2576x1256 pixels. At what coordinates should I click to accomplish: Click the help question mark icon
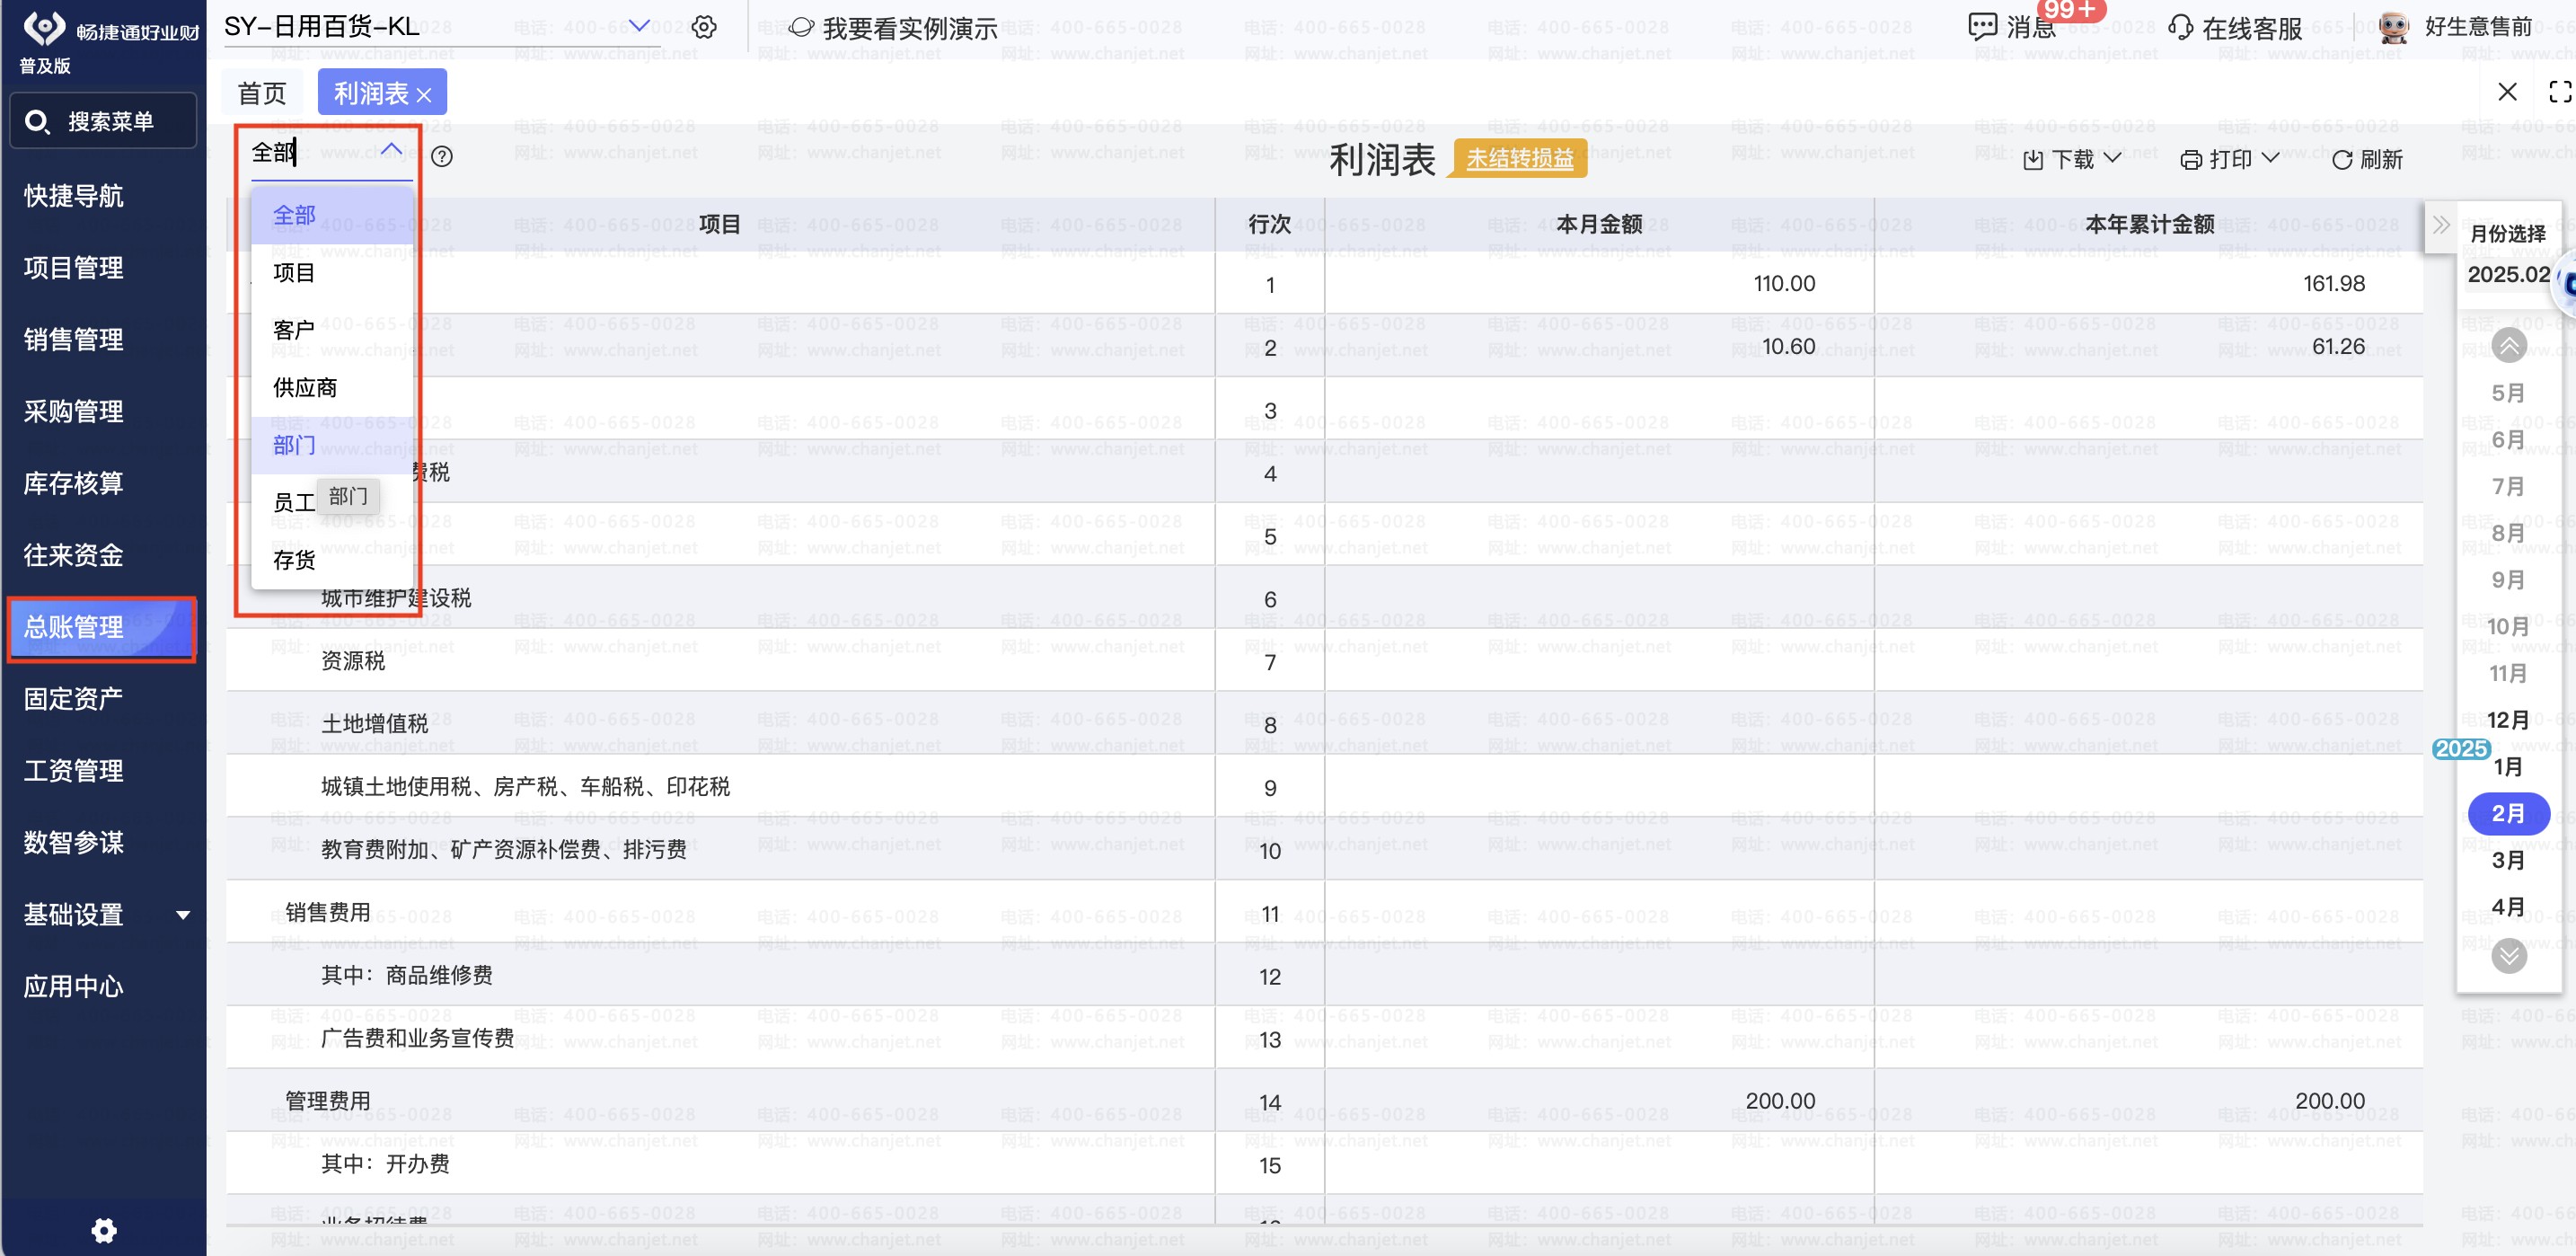[441, 156]
